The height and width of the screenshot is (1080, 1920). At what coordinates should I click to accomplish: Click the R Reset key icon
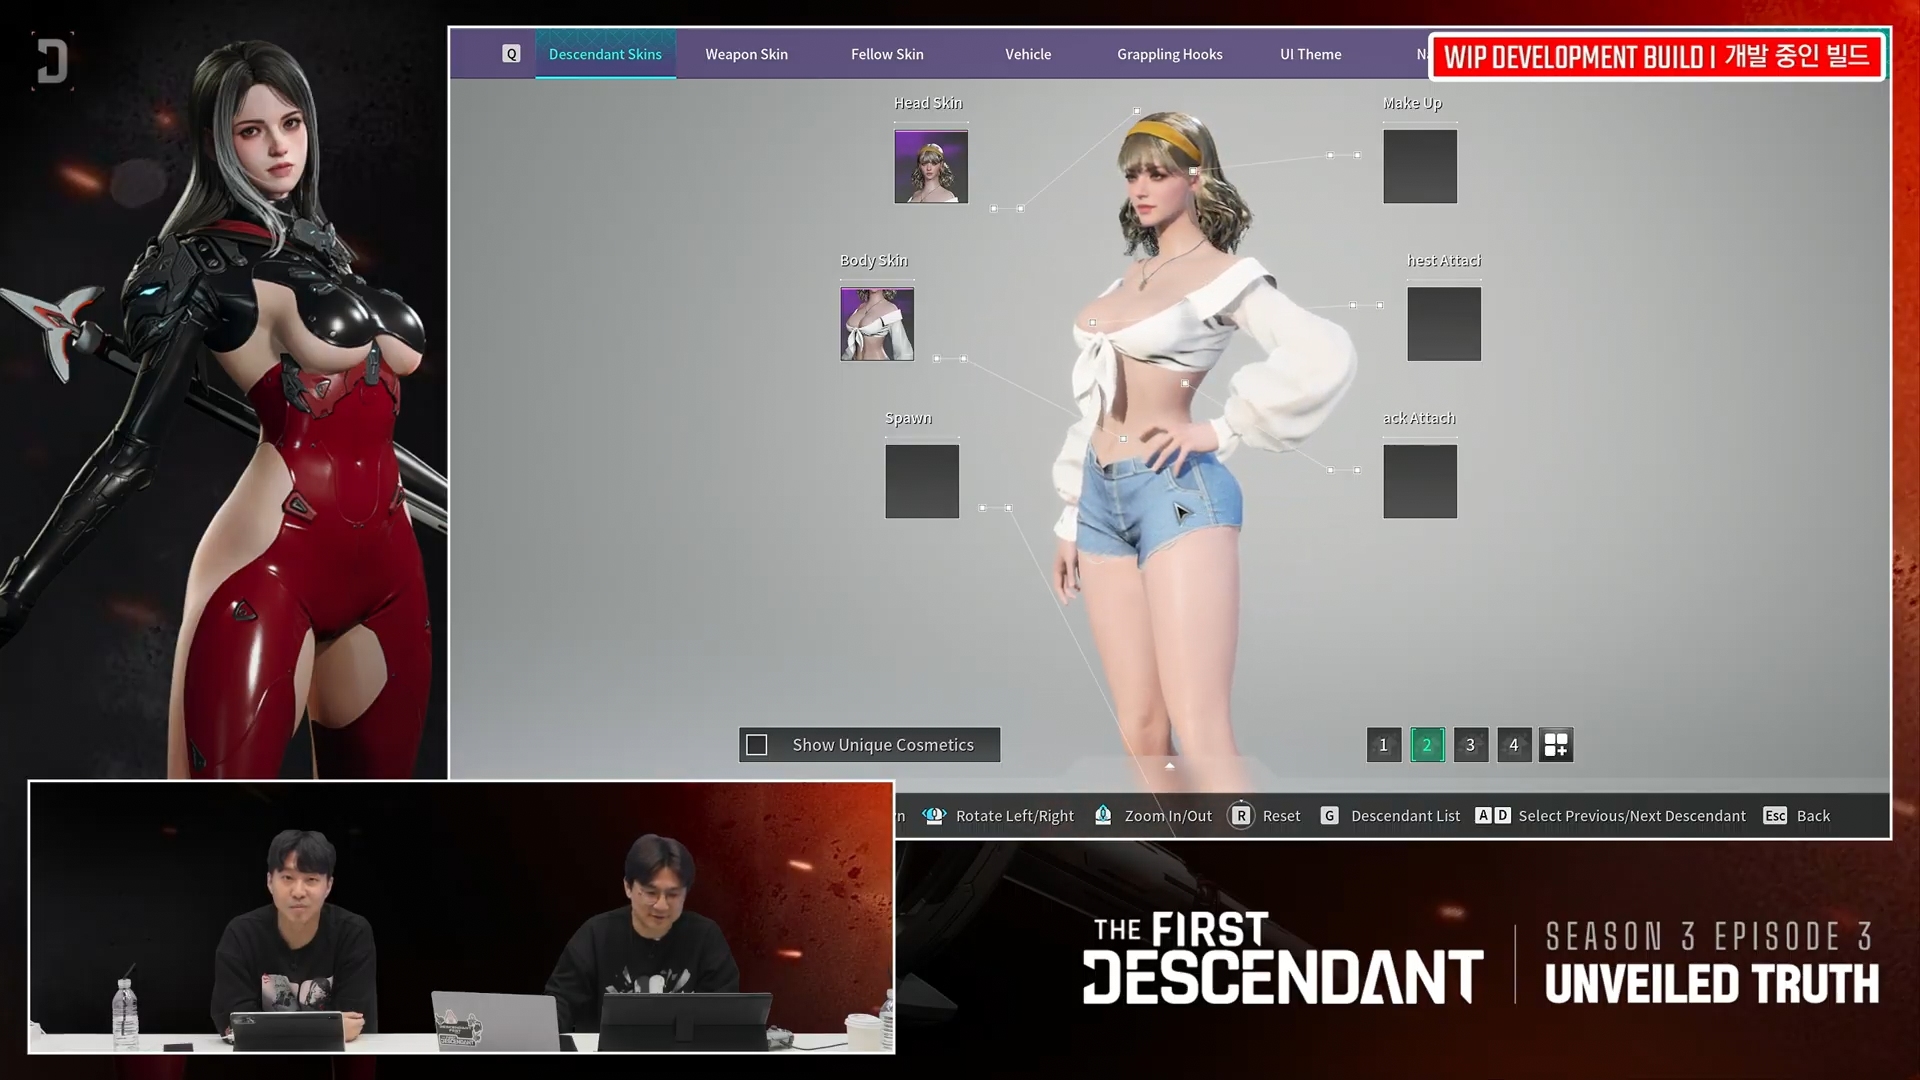tap(1240, 816)
